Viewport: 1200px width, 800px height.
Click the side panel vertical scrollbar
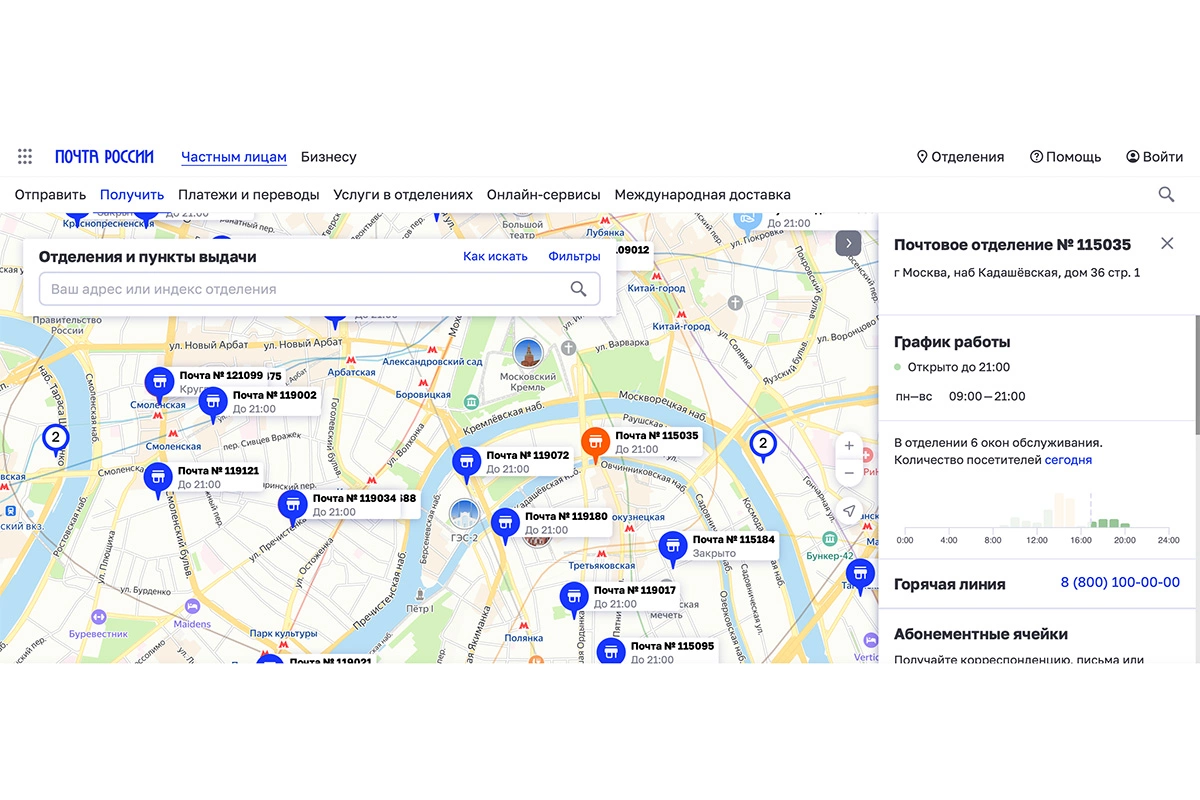1196,375
